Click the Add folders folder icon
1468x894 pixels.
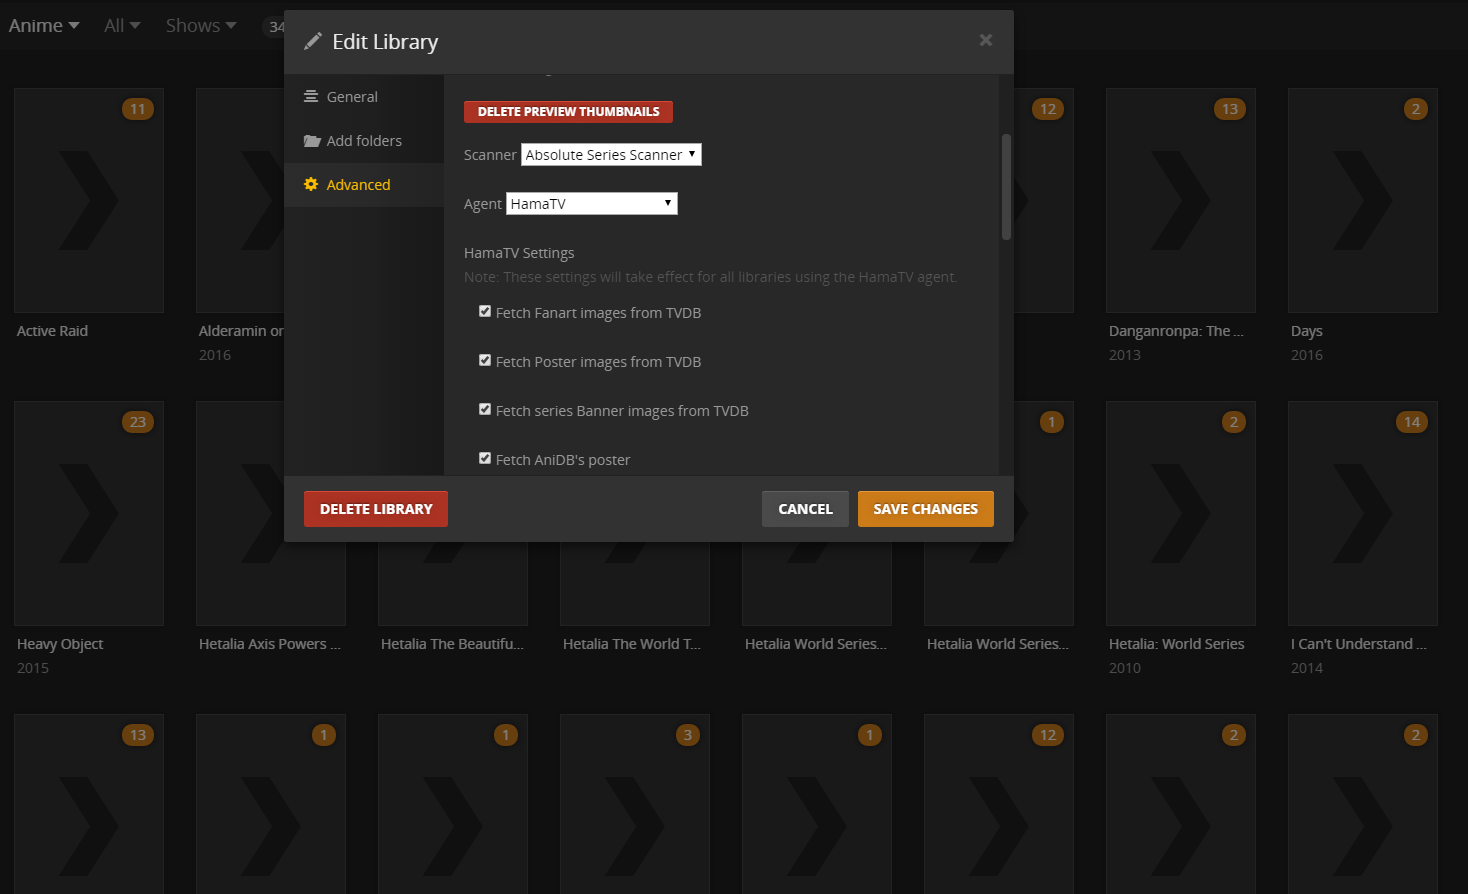click(x=312, y=141)
